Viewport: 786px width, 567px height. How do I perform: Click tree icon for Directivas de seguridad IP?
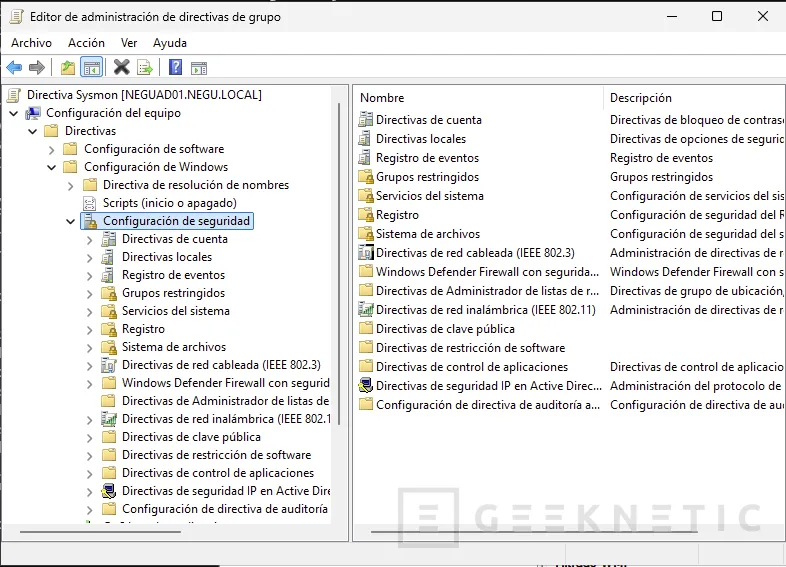tap(109, 491)
